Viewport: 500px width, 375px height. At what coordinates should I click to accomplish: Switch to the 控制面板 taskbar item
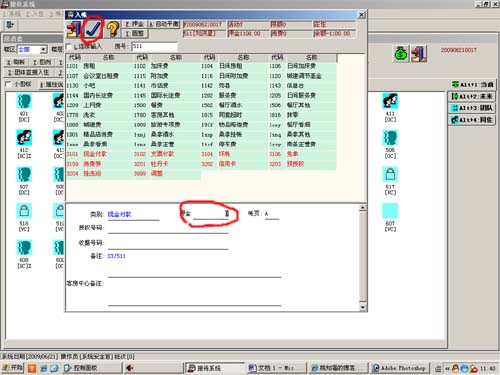pos(92,368)
